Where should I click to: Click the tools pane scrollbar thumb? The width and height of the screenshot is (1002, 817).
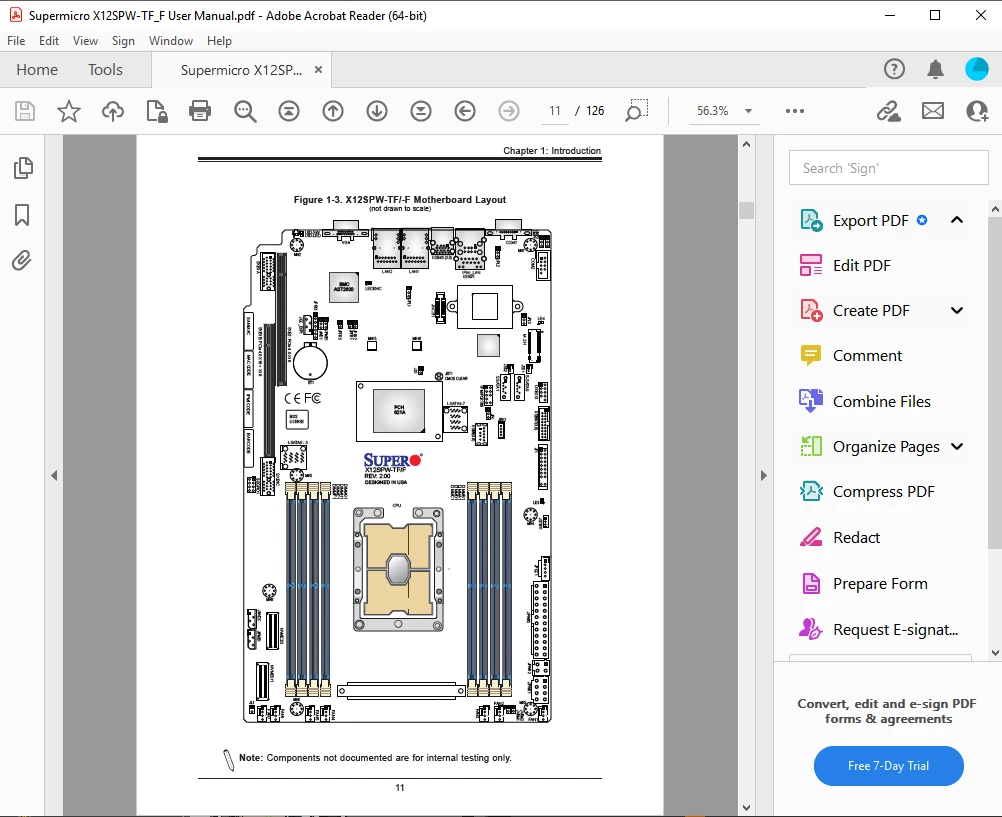pyautogui.click(x=995, y=382)
